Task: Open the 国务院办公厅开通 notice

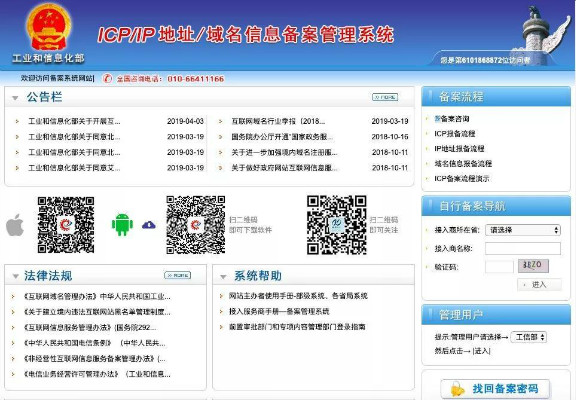Action: point(282,137)
